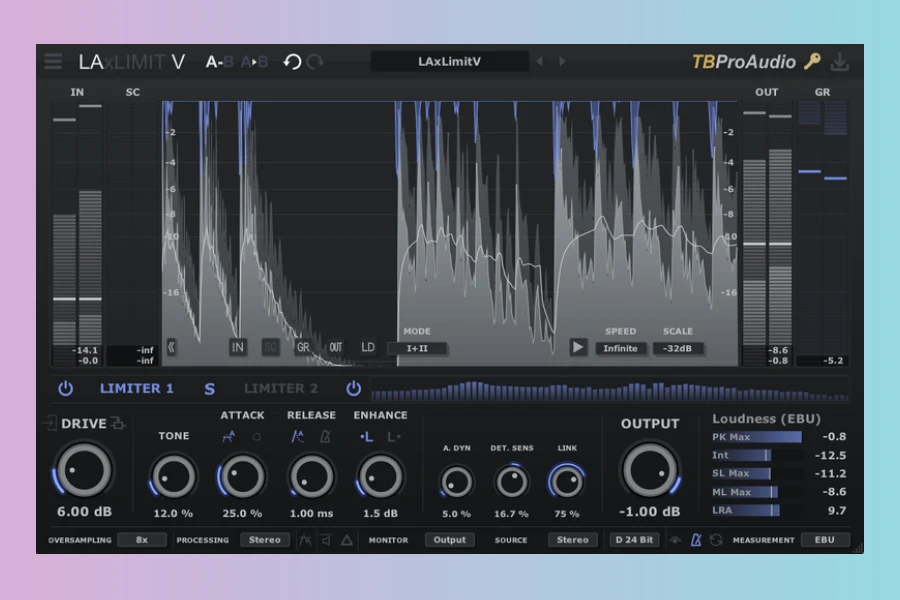Open the SOURCE Stereo dropdown

[x=572, y=540]
